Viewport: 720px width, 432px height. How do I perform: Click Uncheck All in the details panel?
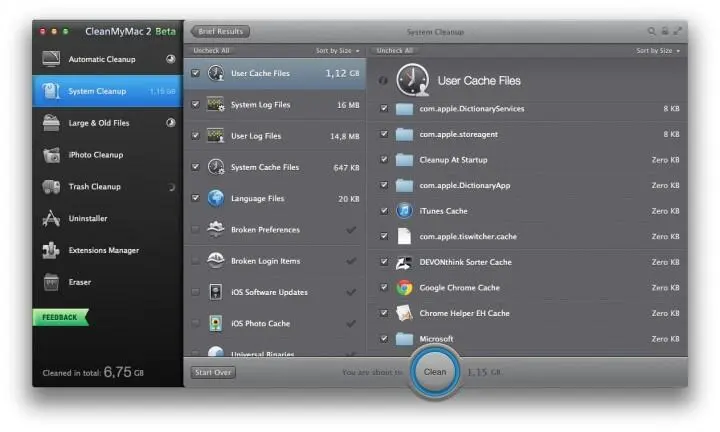(394, 50)
